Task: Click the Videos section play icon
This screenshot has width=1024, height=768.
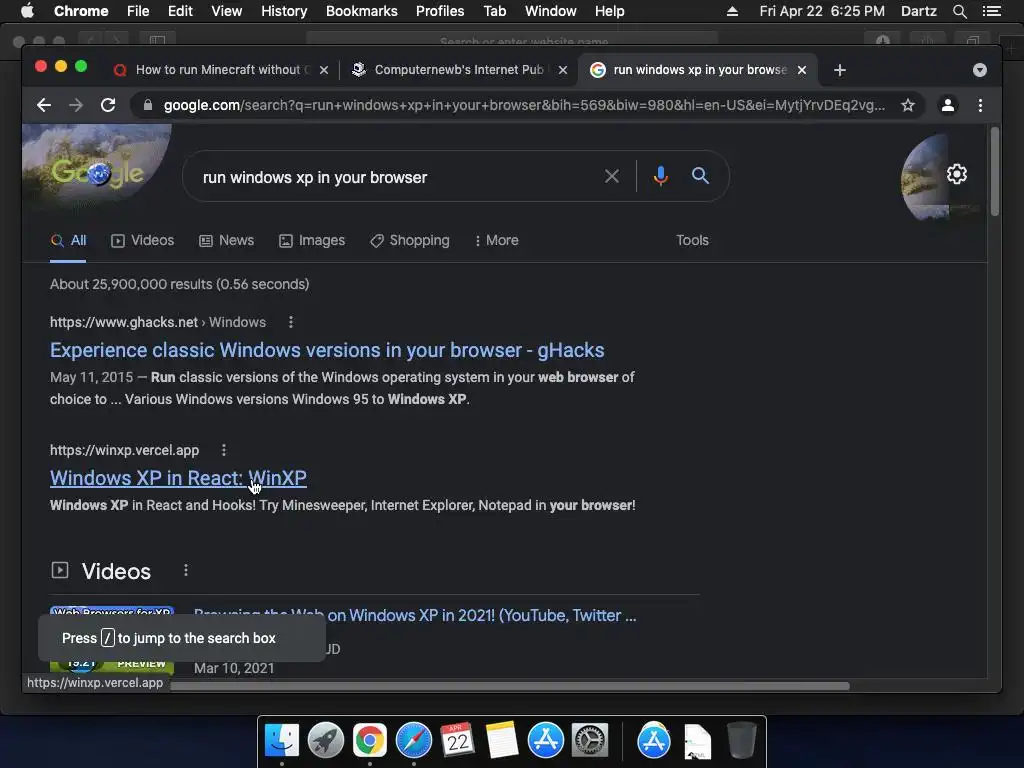Action: pos(59,570)
